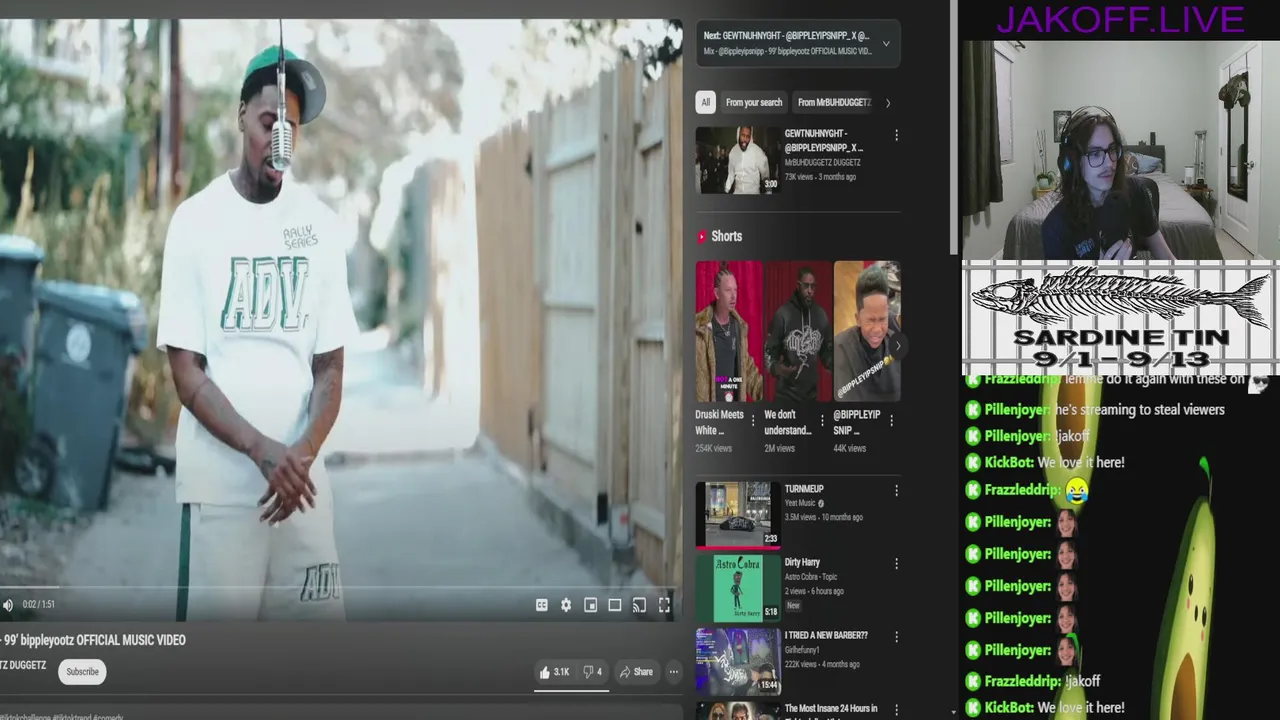The width and height of the screenshot is (1280, 720).
Task: Open the @BIPPLEYIPSNIP short thumbnail
Action: point(867,332)
